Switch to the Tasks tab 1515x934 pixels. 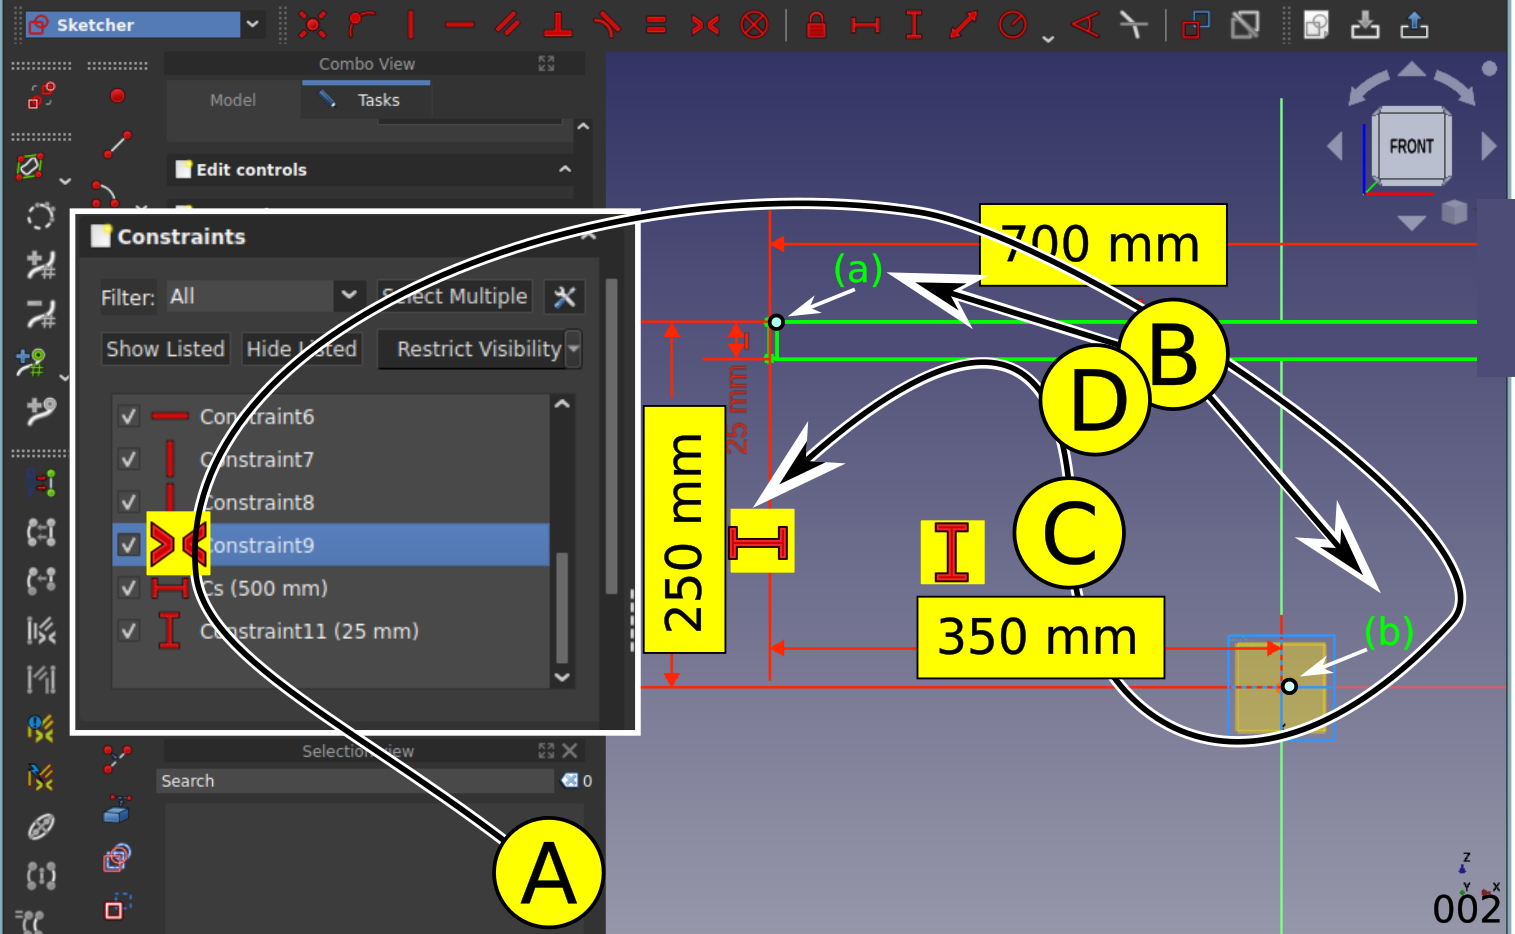click(366, 100)
